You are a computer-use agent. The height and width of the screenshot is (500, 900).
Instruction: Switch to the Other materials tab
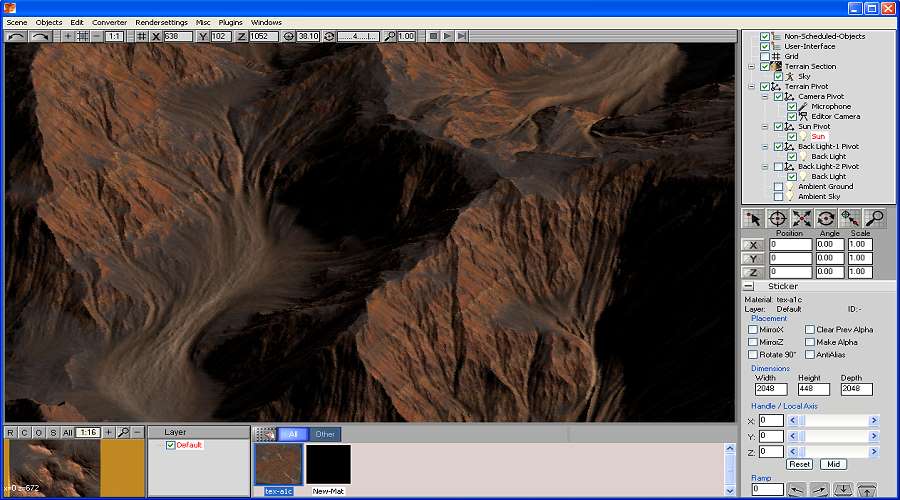[x=325, y=434]
